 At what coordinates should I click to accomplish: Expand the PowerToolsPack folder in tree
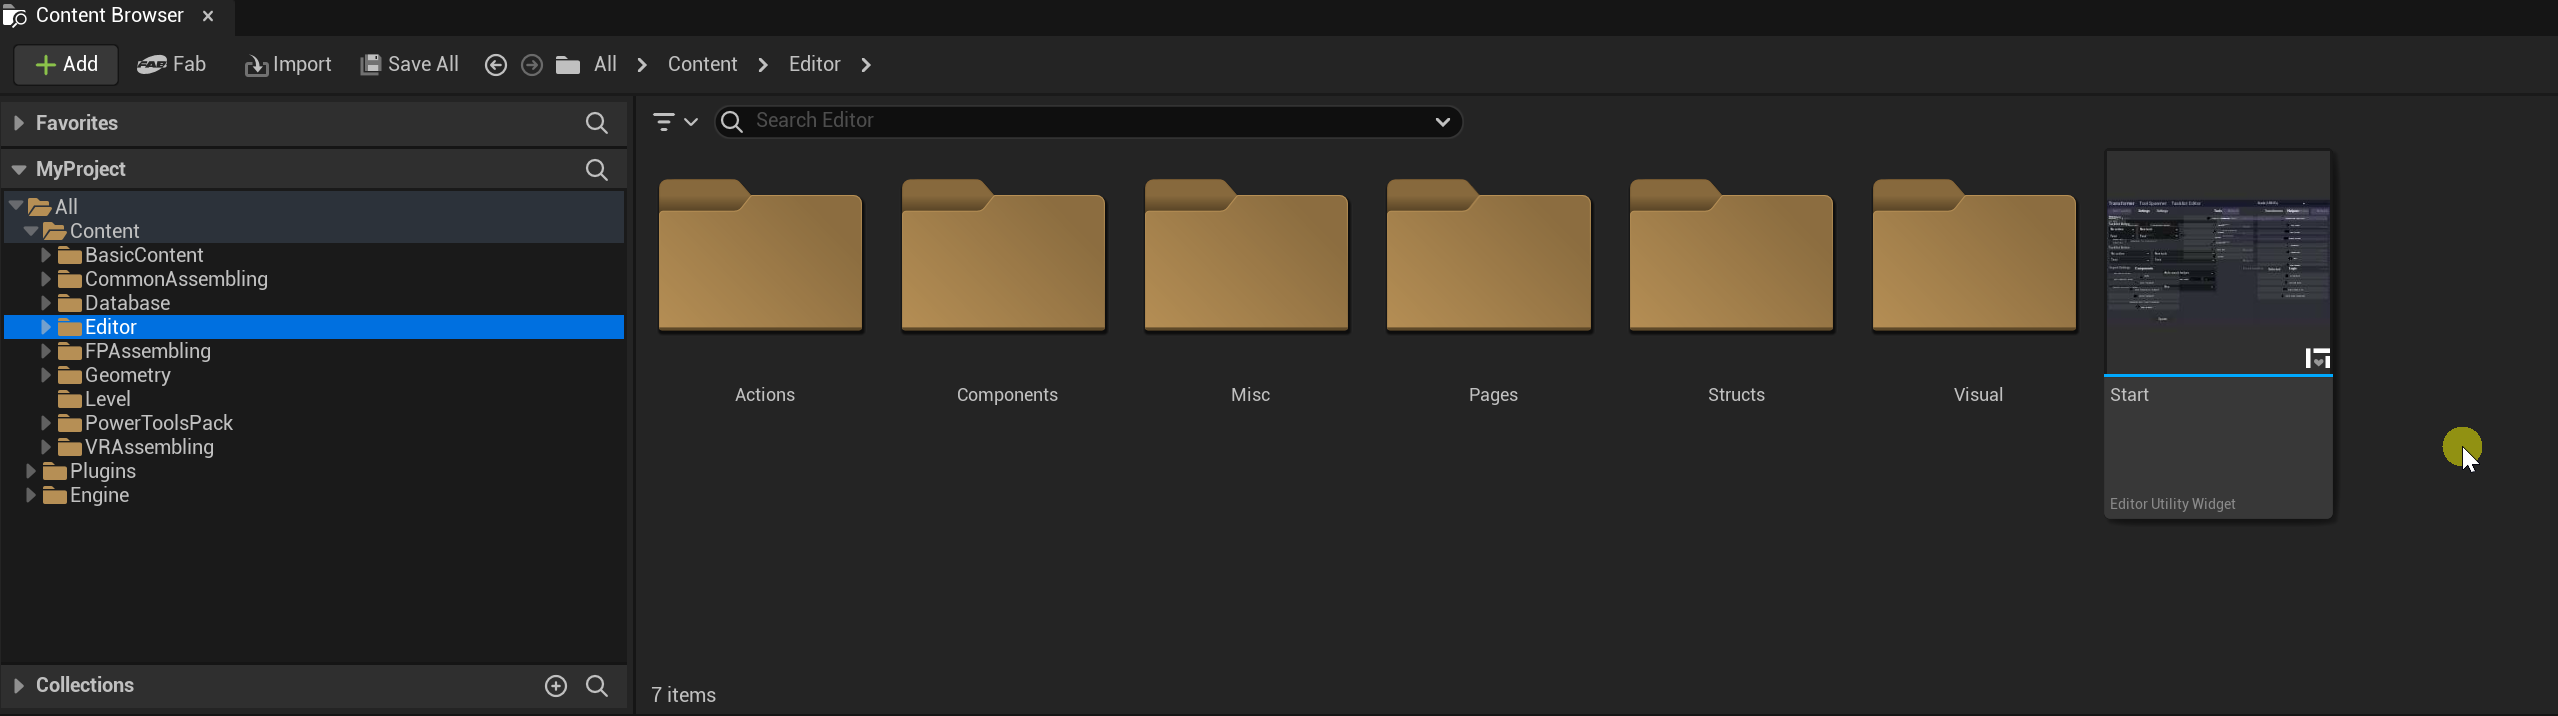tap(45, 423)
